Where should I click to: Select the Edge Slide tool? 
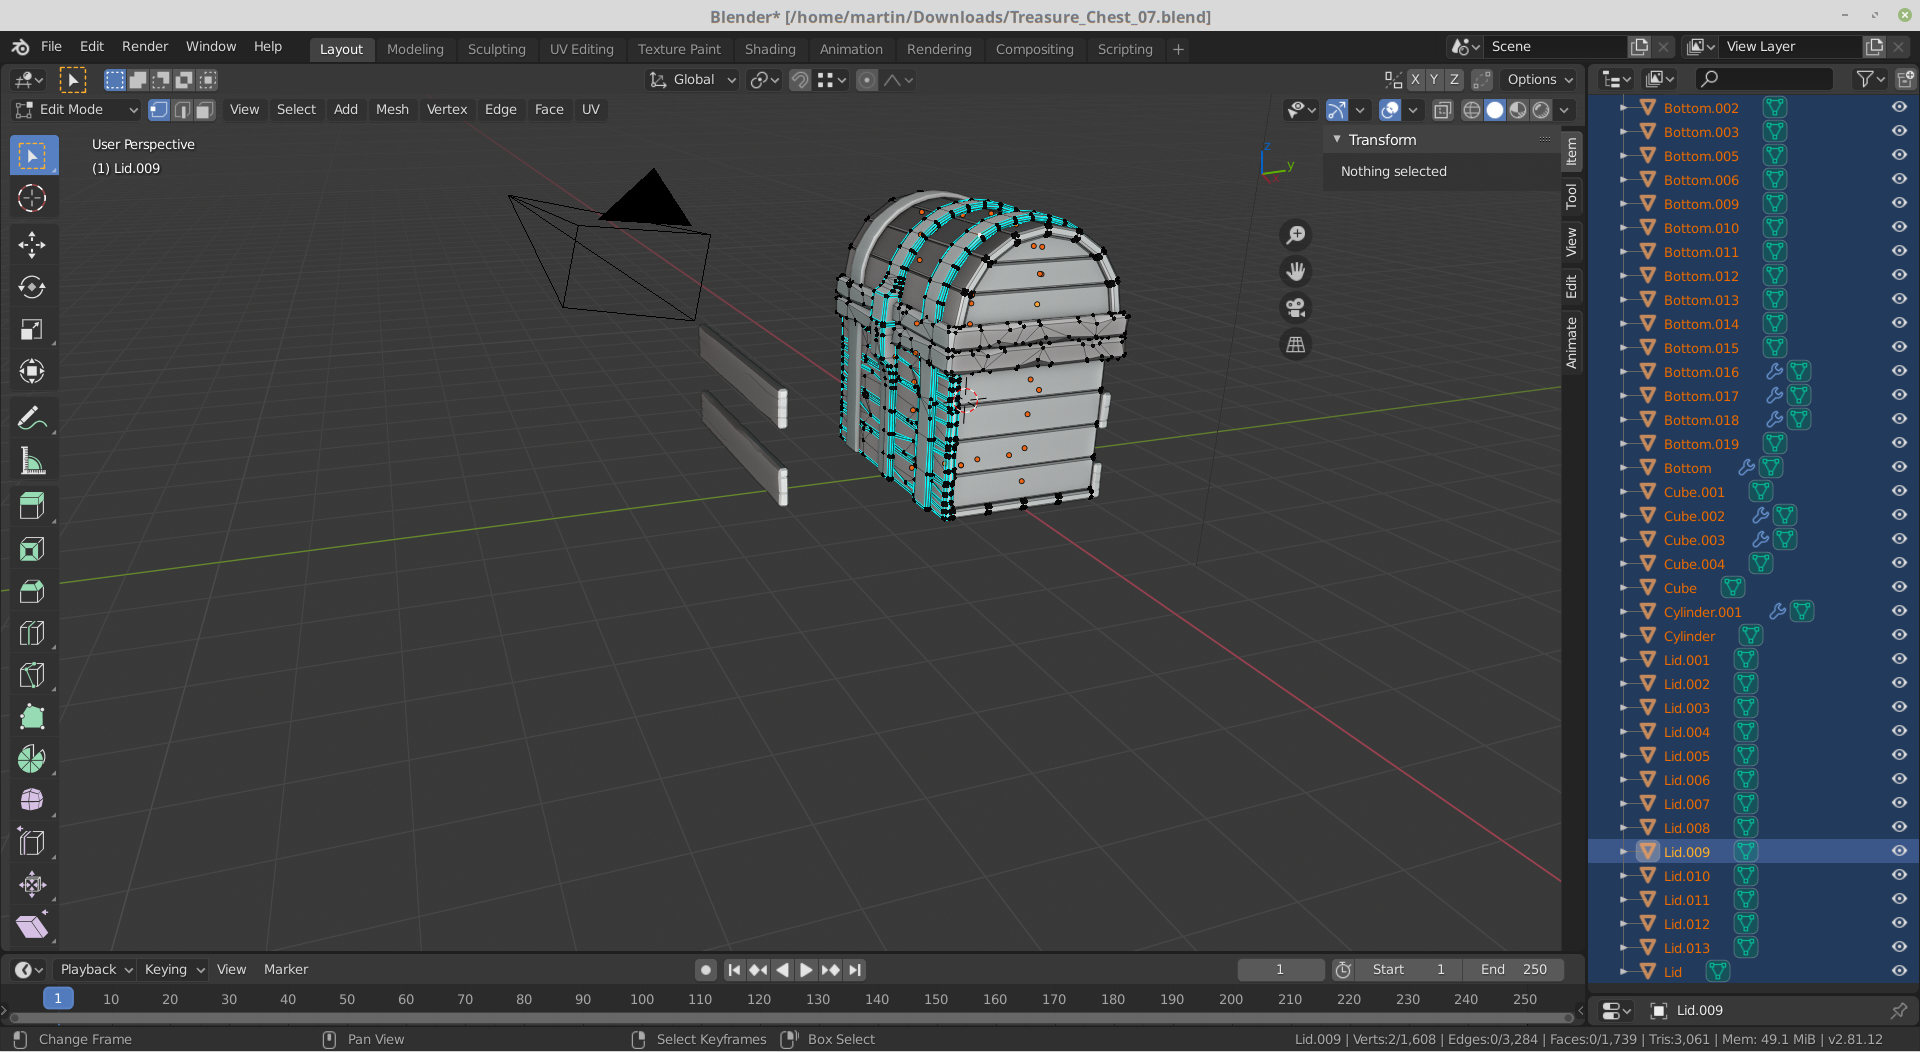[x=32, y=843]
